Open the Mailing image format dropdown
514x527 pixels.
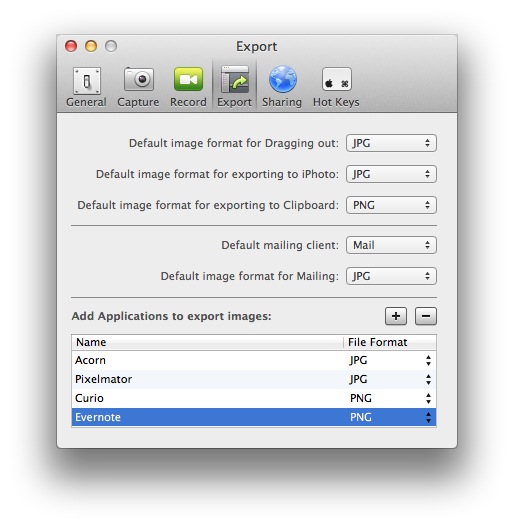click(x=391, y=276)
